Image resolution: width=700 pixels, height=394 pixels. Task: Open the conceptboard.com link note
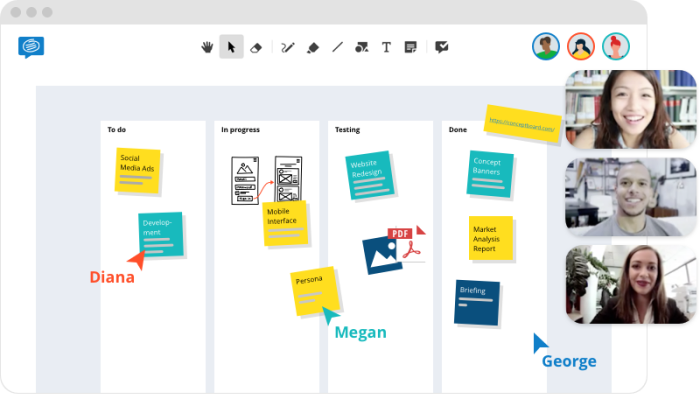point(522,124)
